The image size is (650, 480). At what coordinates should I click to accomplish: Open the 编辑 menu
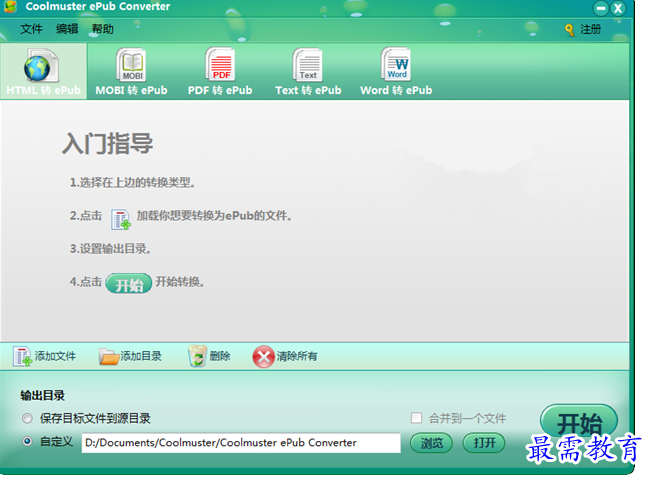pos(67,29)
